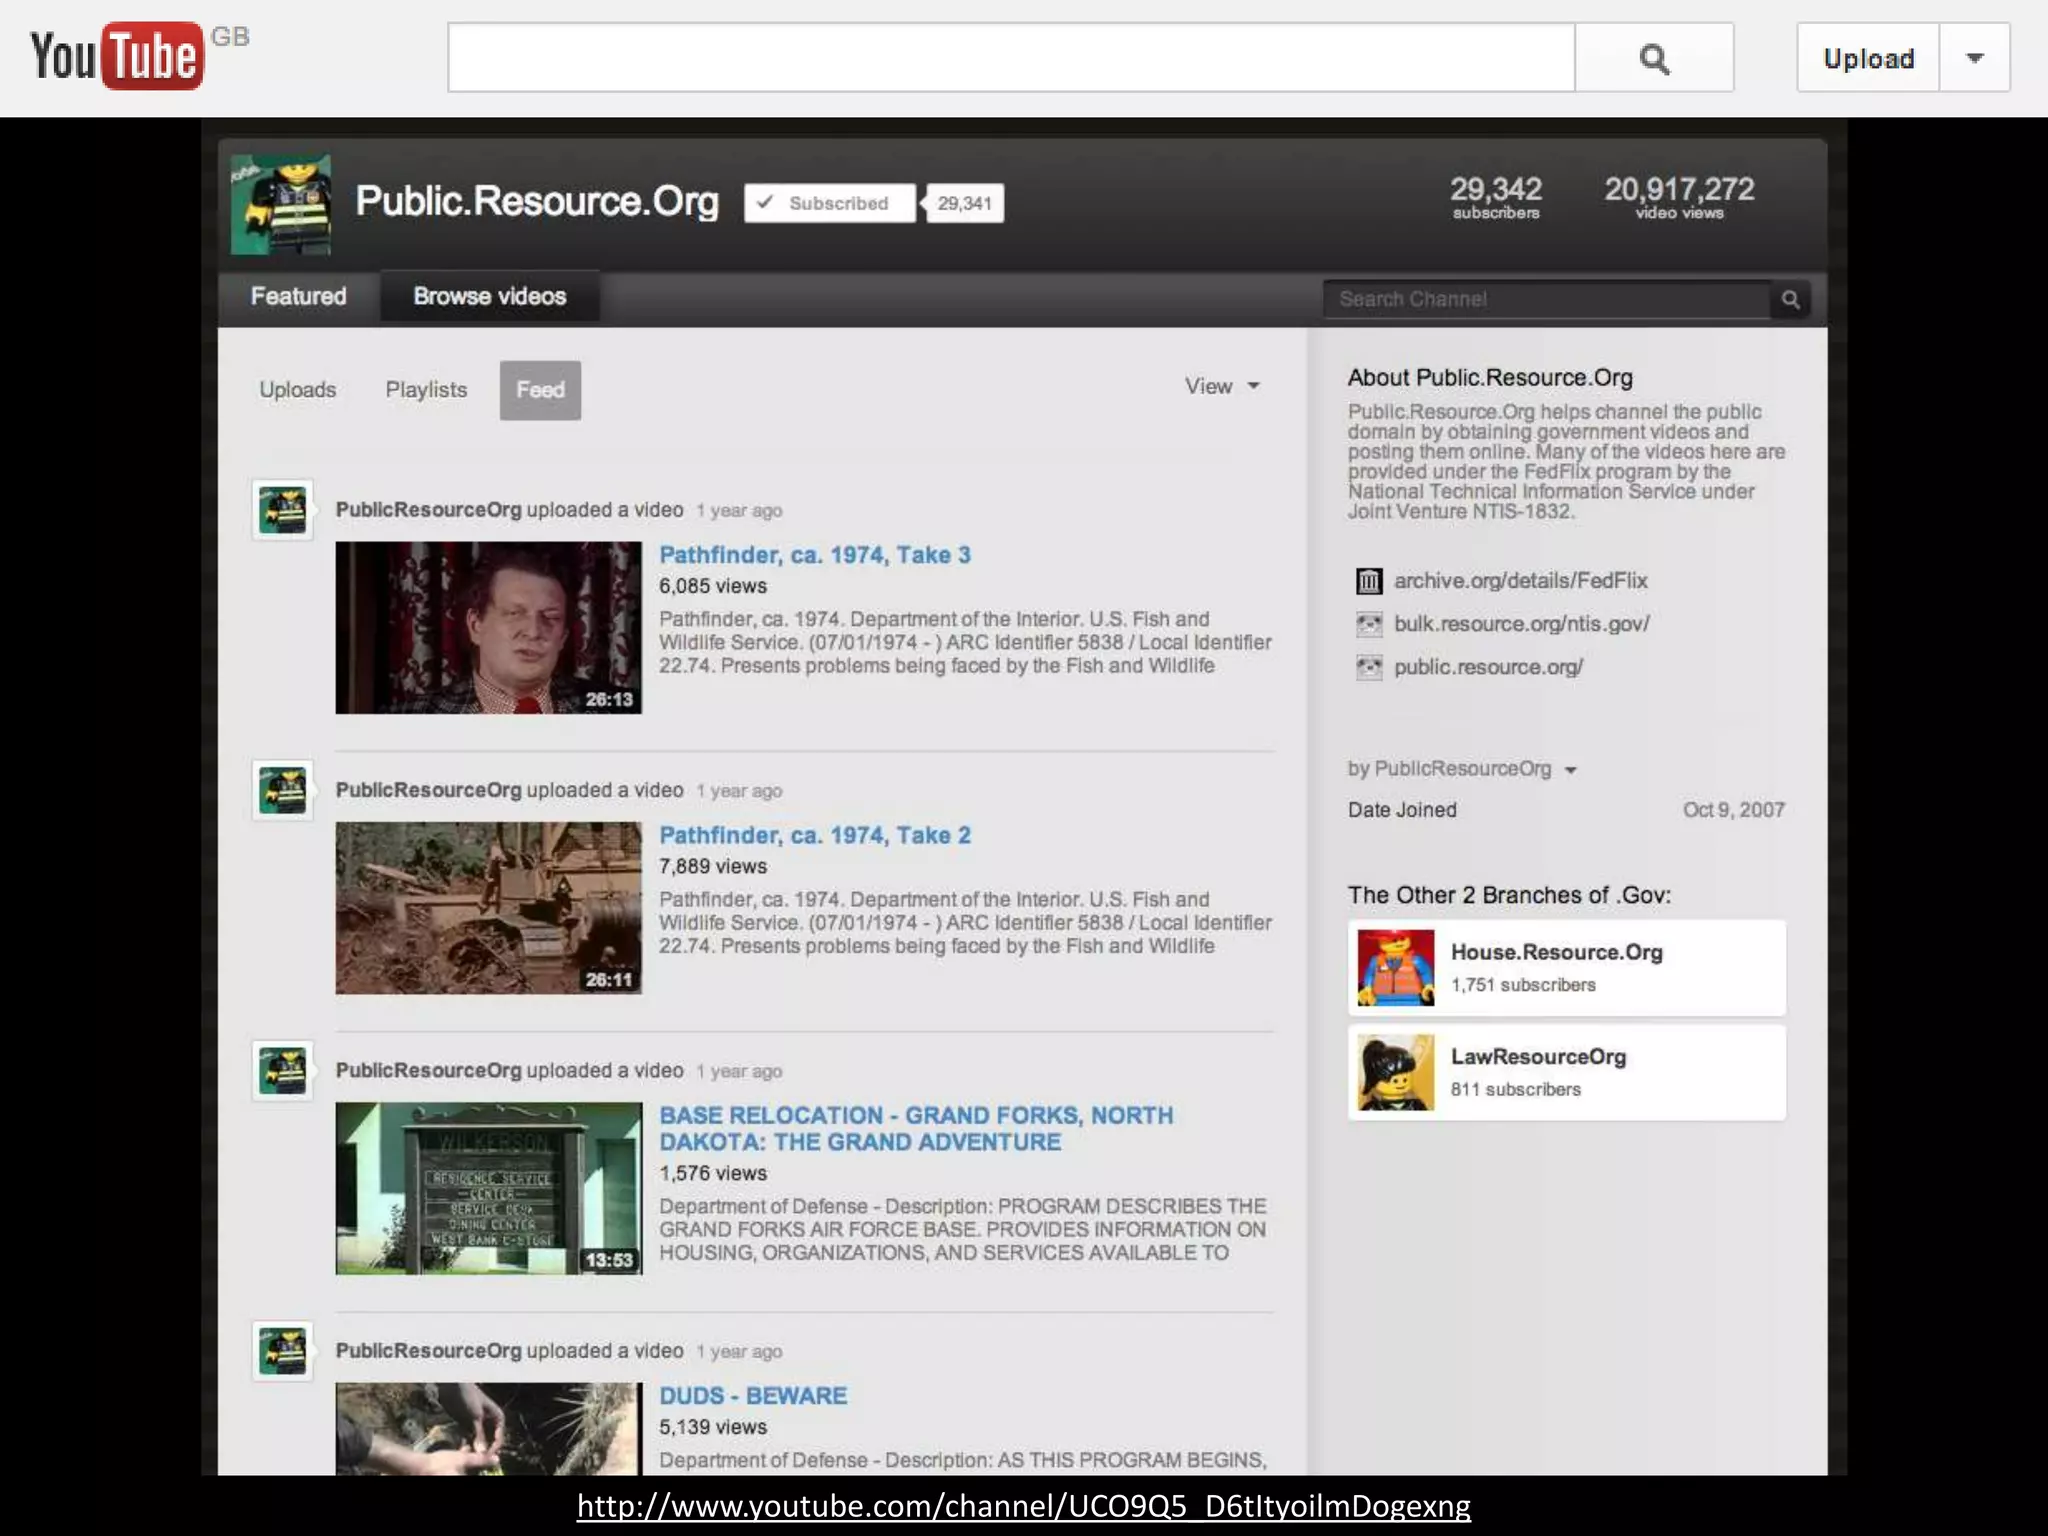Screen dimensions: 2048x1536
Task: Open the Upload dropdown arrow
Action: coord(1974,58)
